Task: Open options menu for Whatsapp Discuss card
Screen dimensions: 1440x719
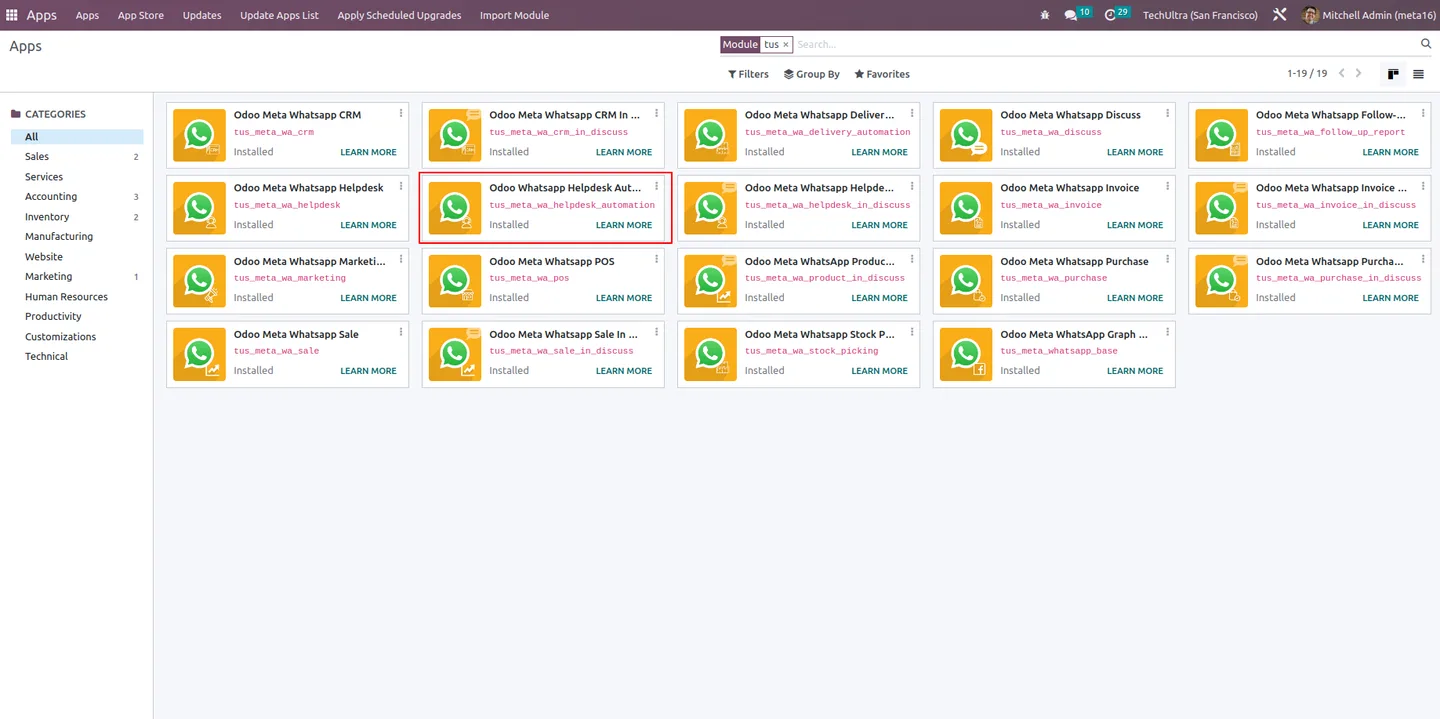Action: coord(1168,113)
